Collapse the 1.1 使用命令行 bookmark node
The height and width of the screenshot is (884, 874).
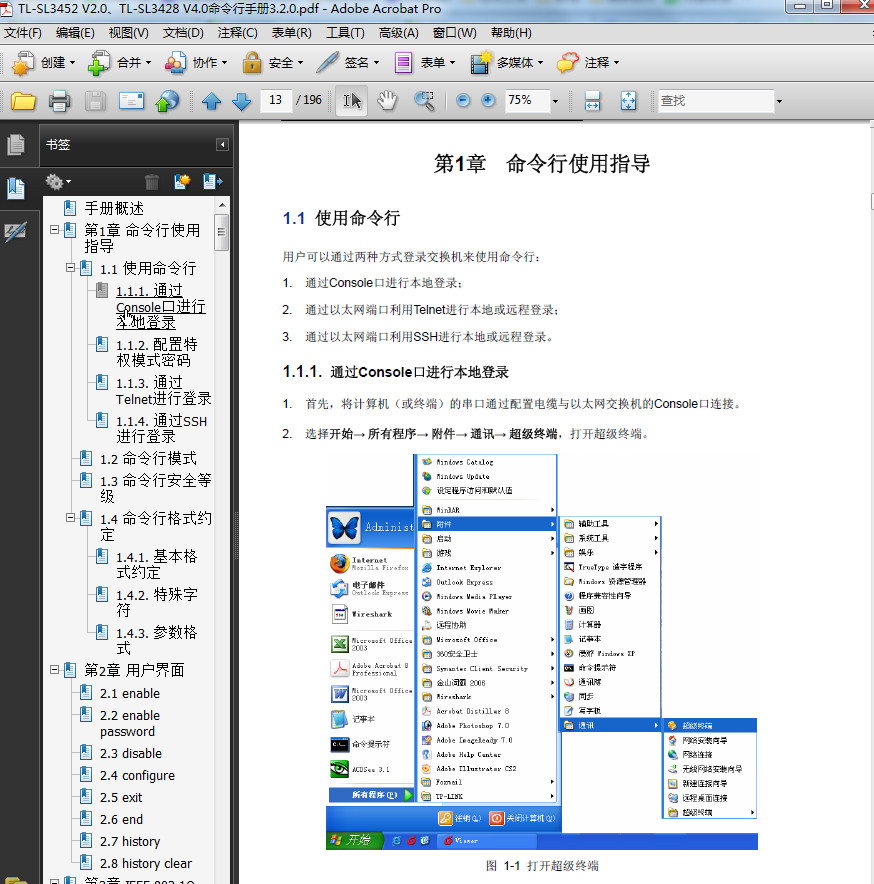point(70,268)
